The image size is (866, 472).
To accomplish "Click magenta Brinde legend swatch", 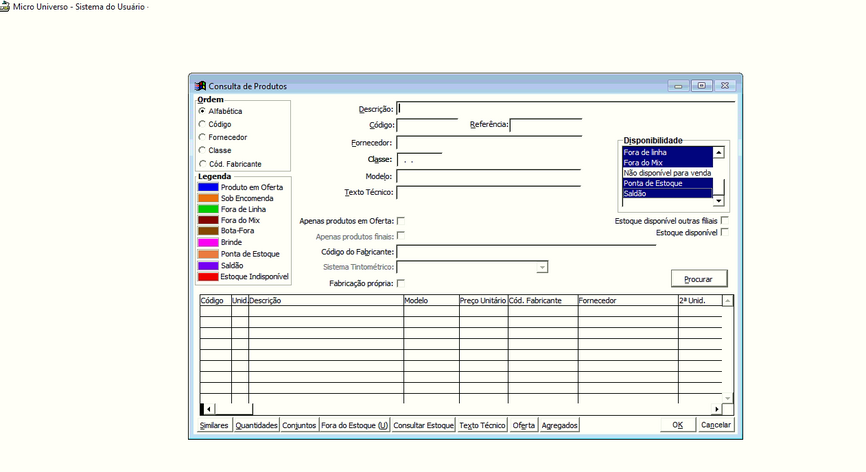I will 208,242.
